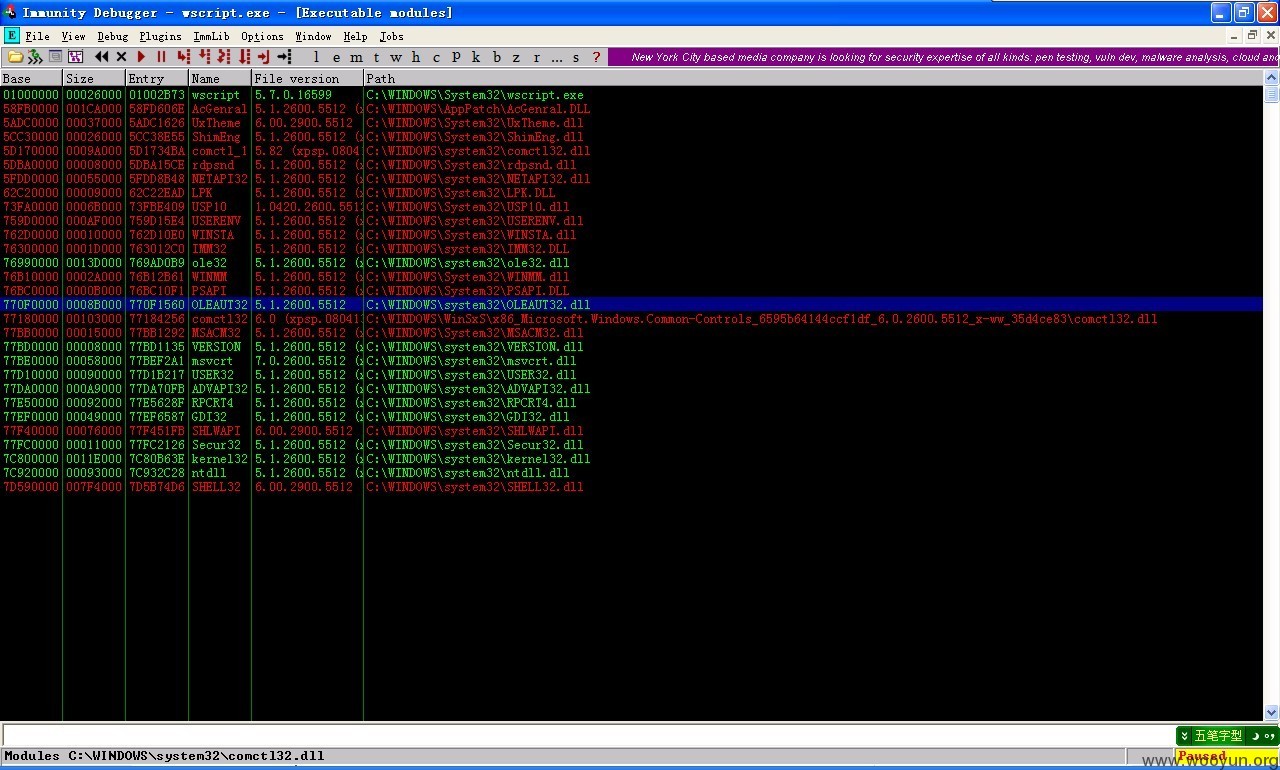
Task: Select the wscript.exe module row
Action: (631, 95)
